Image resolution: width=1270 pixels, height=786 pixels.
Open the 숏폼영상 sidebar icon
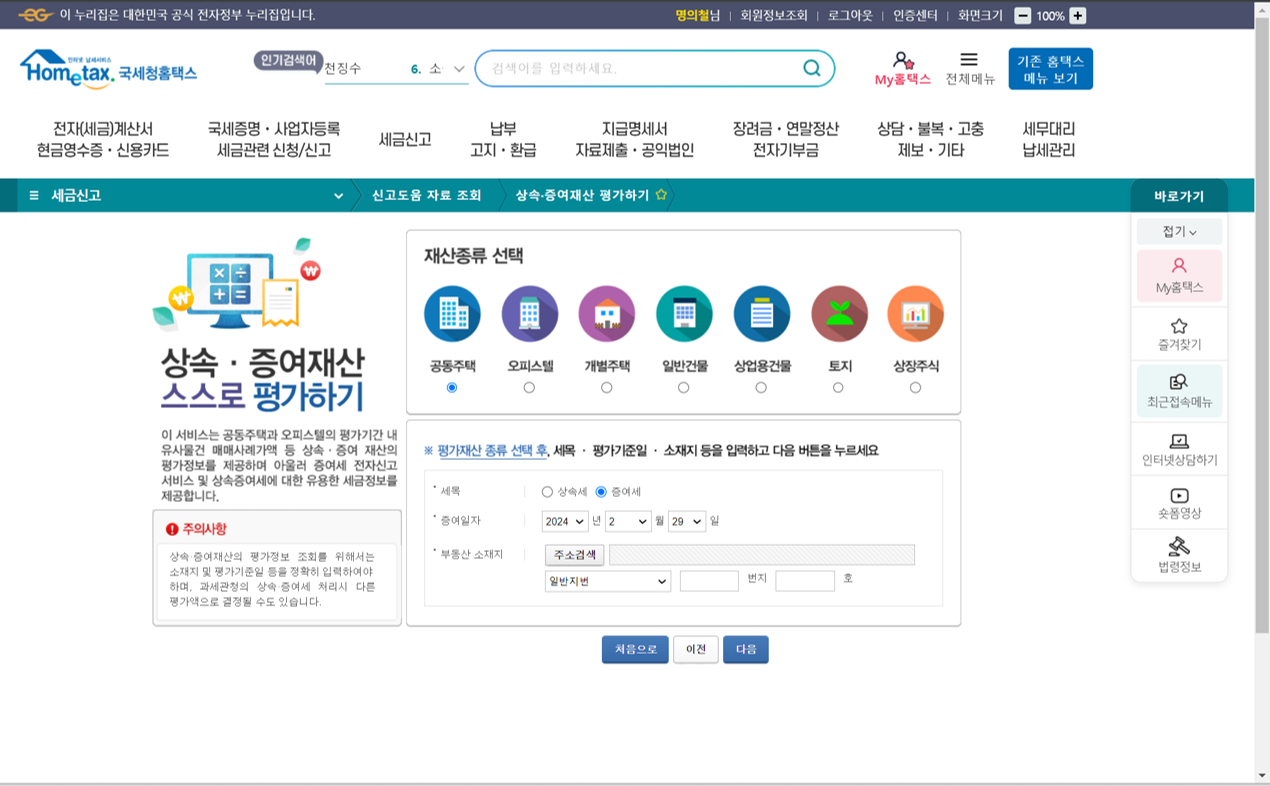click(x=1180, y=502)
